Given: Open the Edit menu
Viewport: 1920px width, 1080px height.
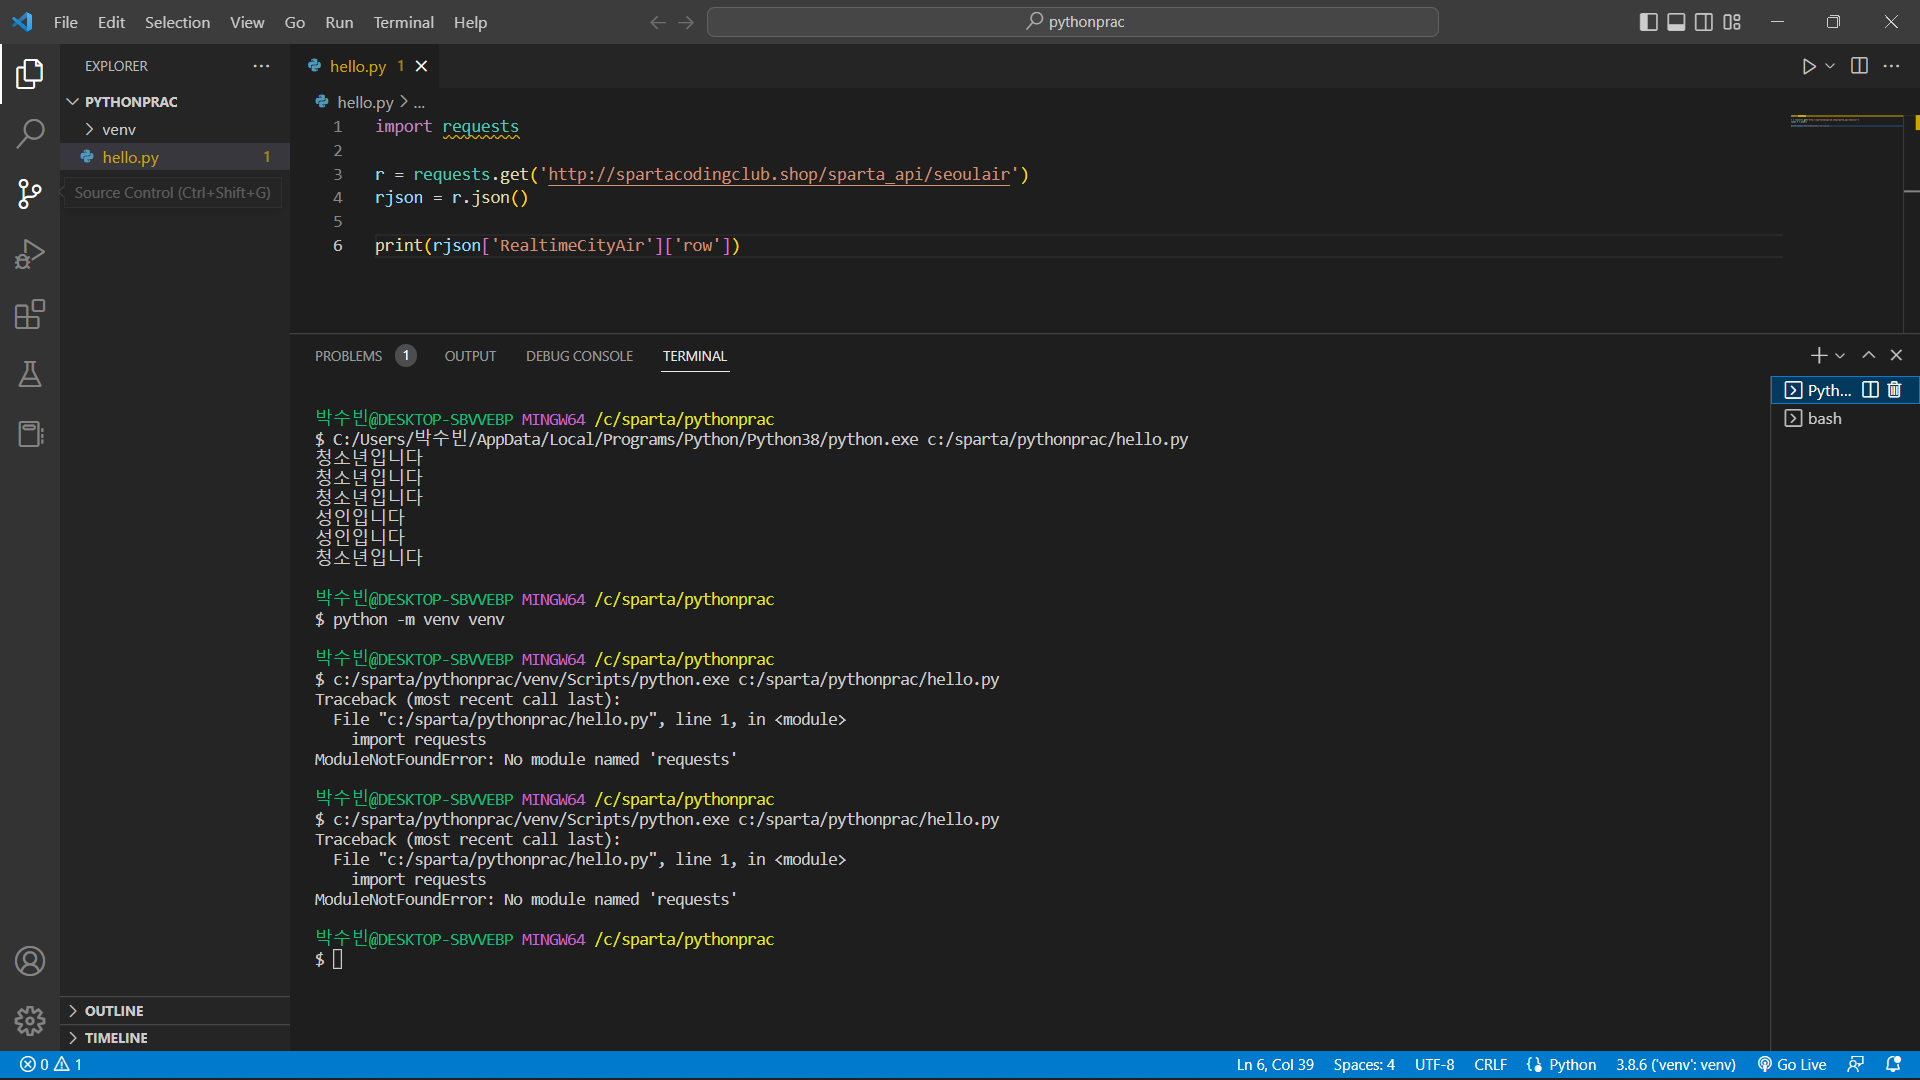Looking at the screenshot, I should (111, 22).
